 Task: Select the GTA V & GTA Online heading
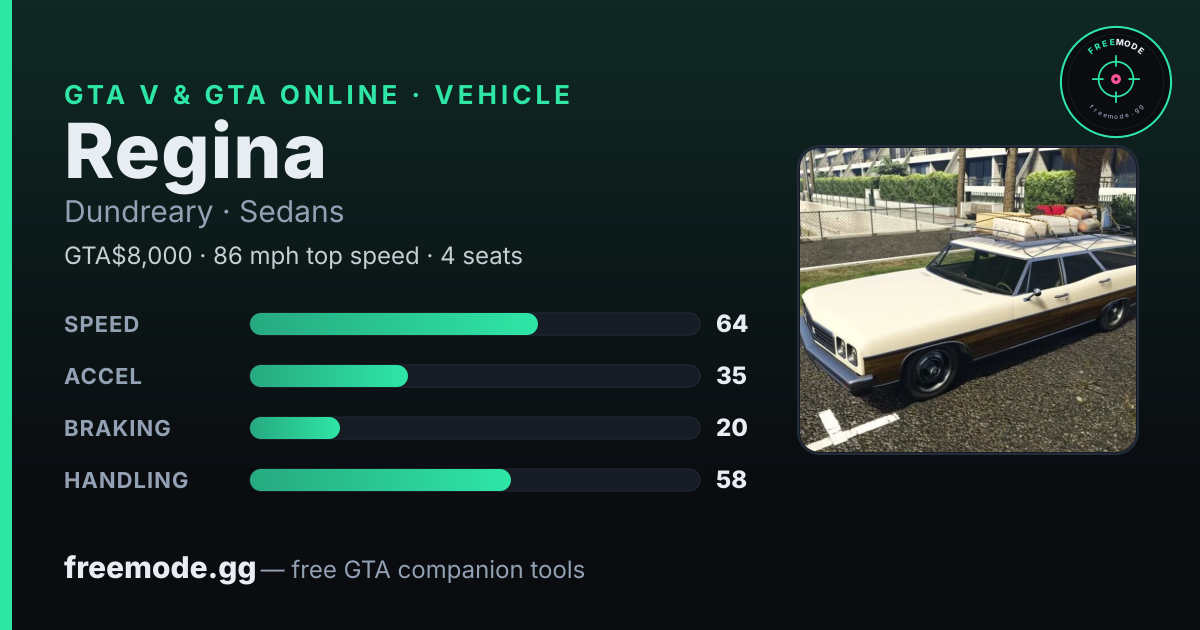318,95
